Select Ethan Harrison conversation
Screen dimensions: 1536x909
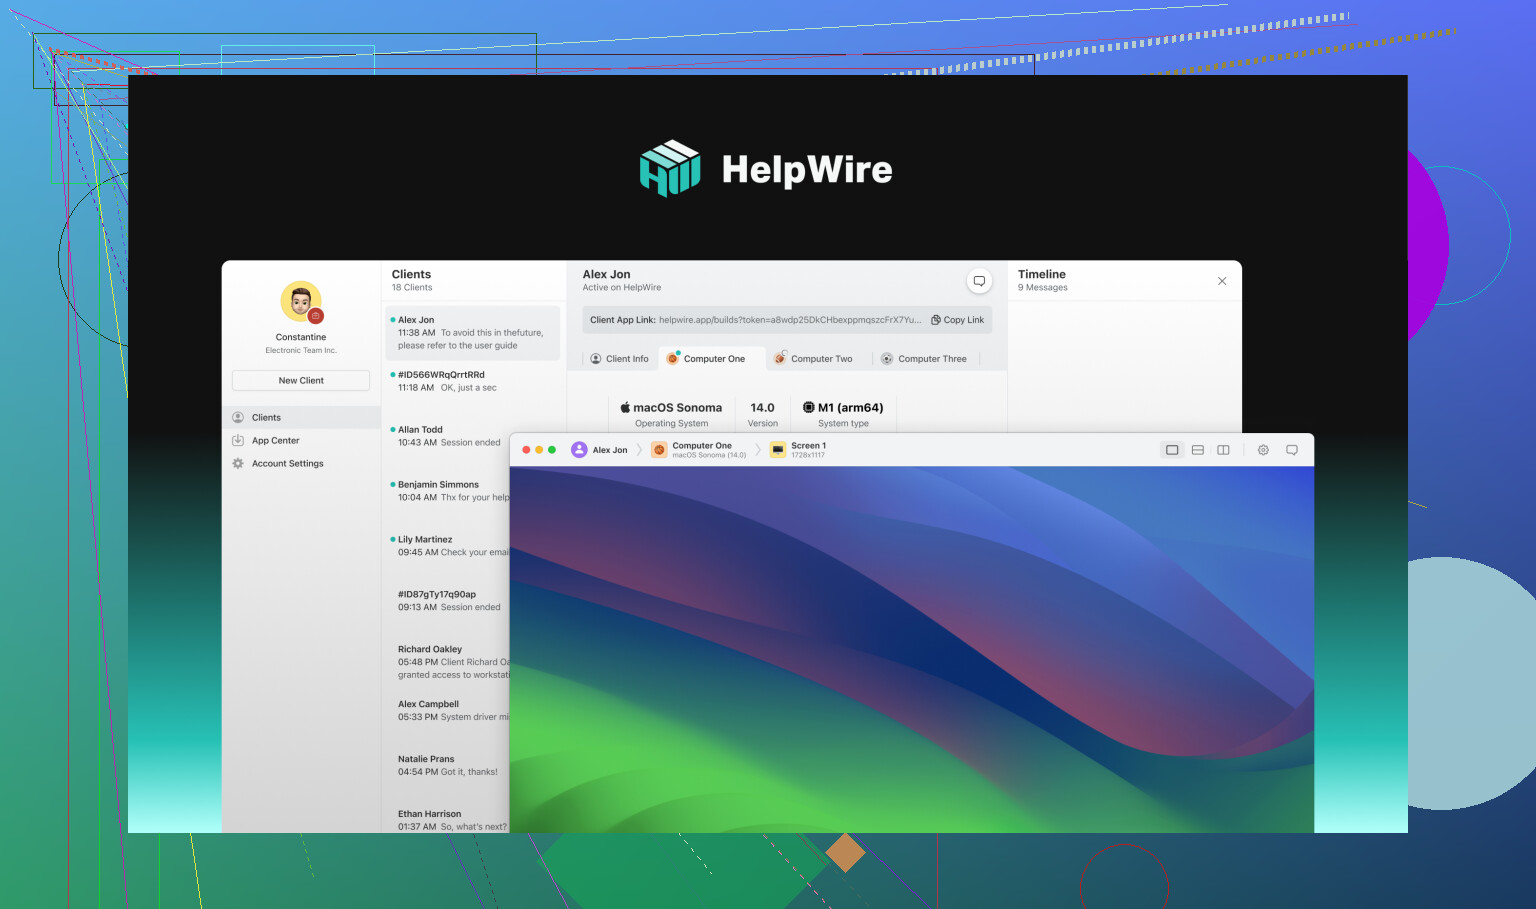pyautogui.click(x=448, y=820)
